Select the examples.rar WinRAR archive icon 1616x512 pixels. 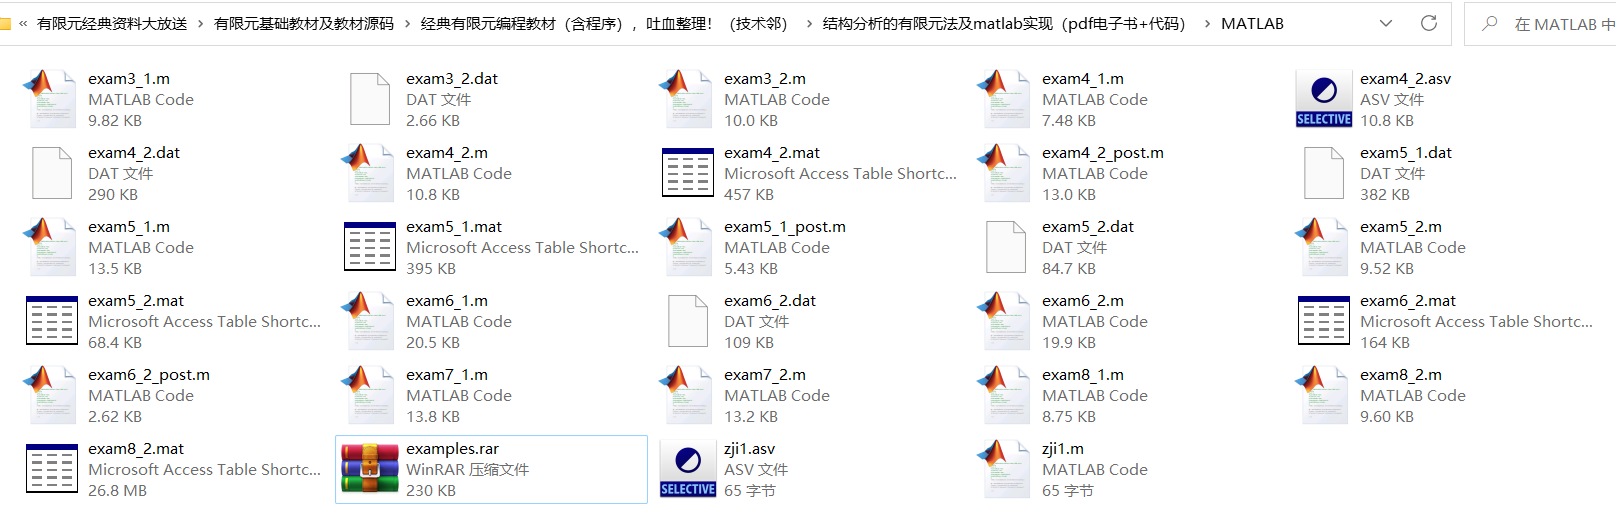370,469
